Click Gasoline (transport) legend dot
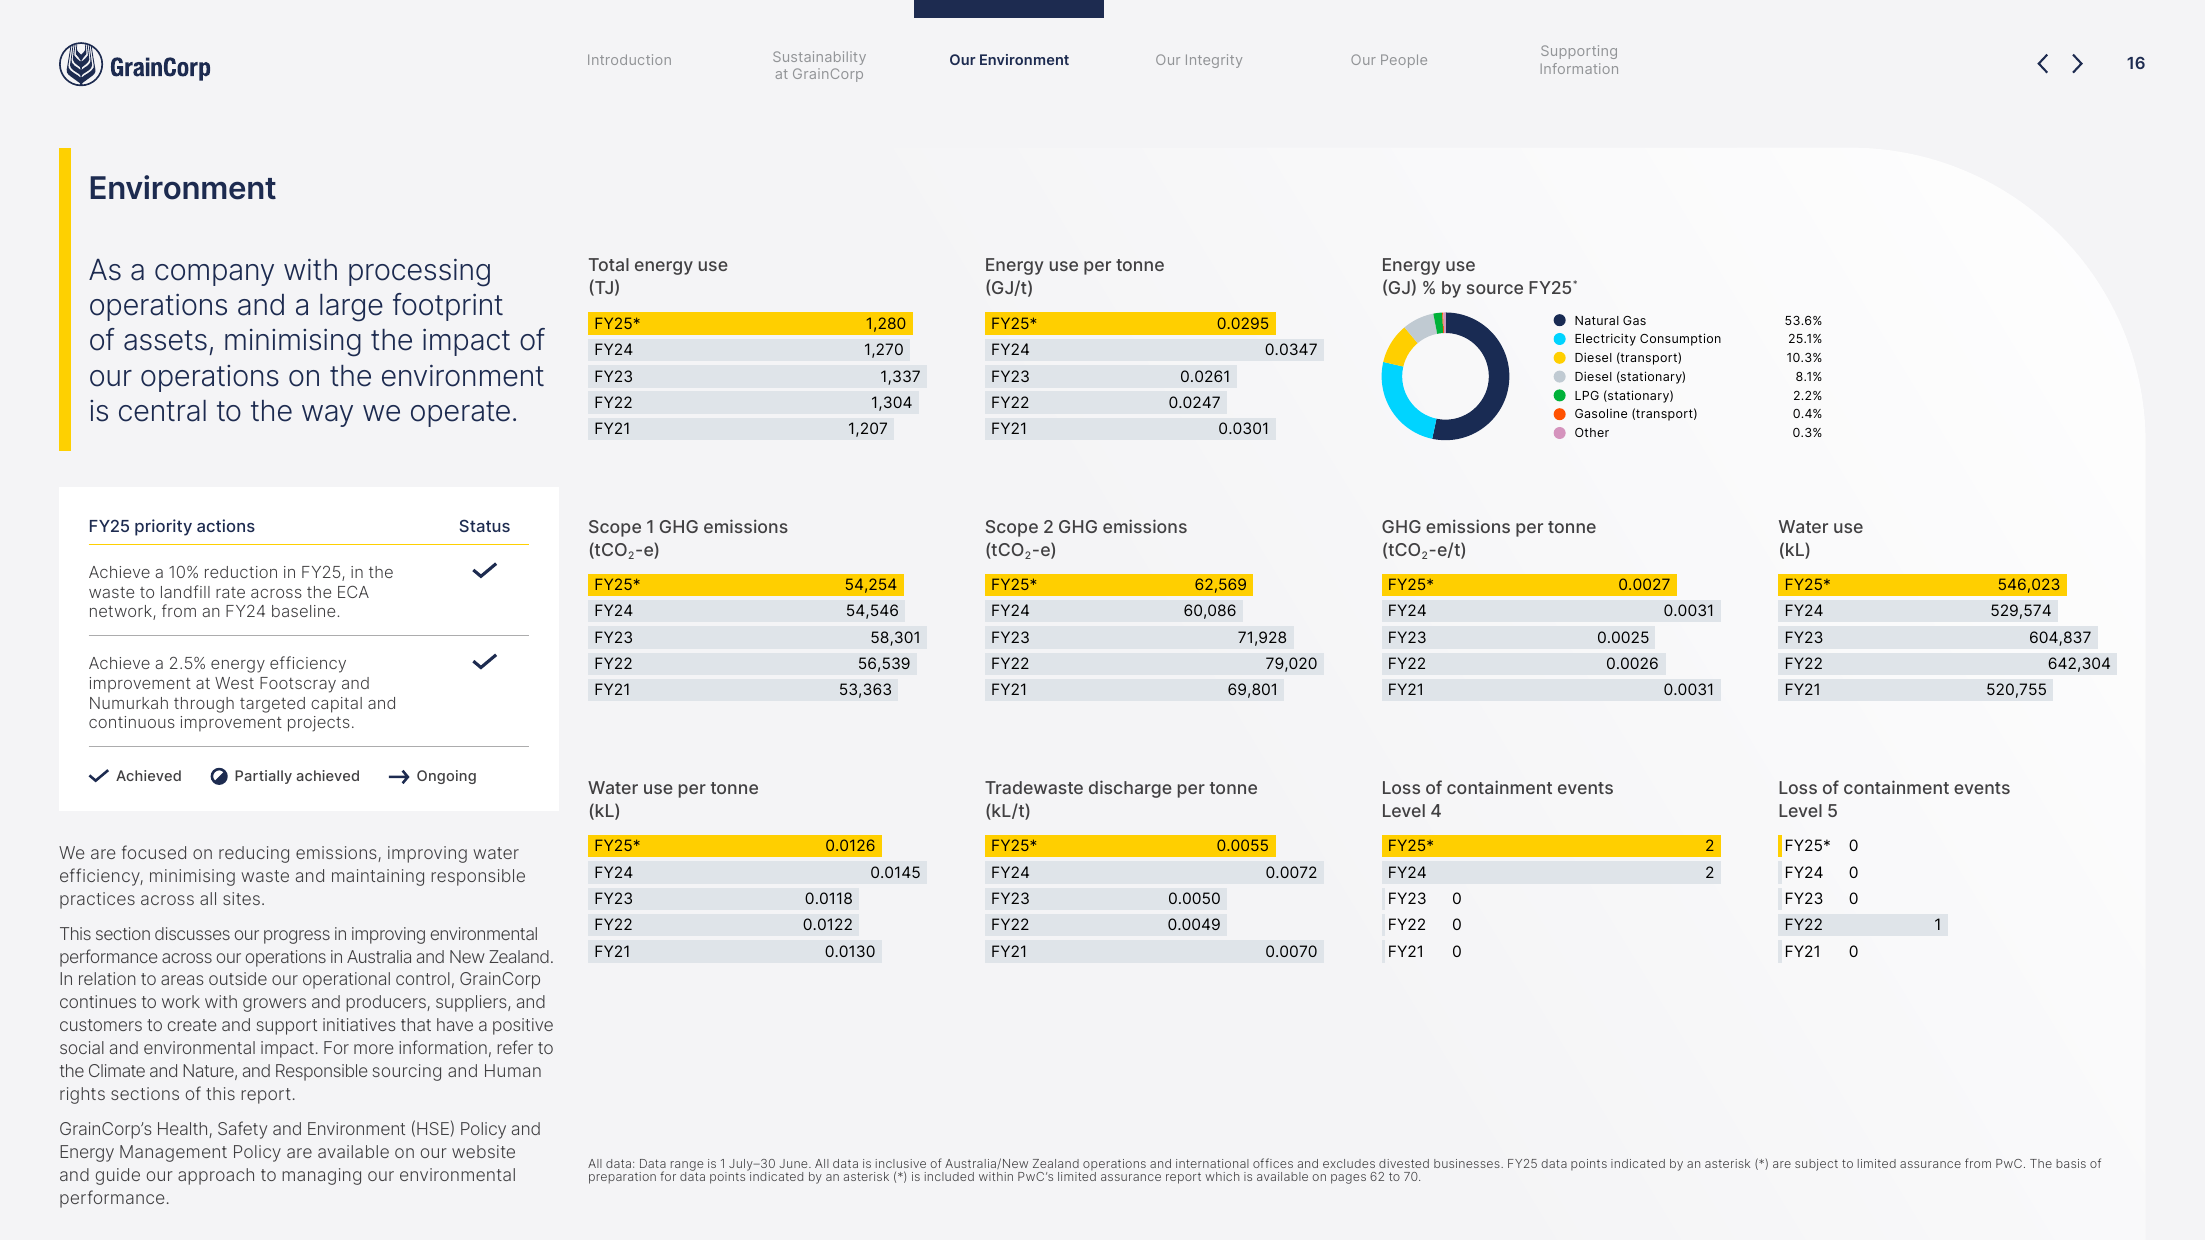The height and width of the screenshot is (1241, 2205). point(1559,414)
